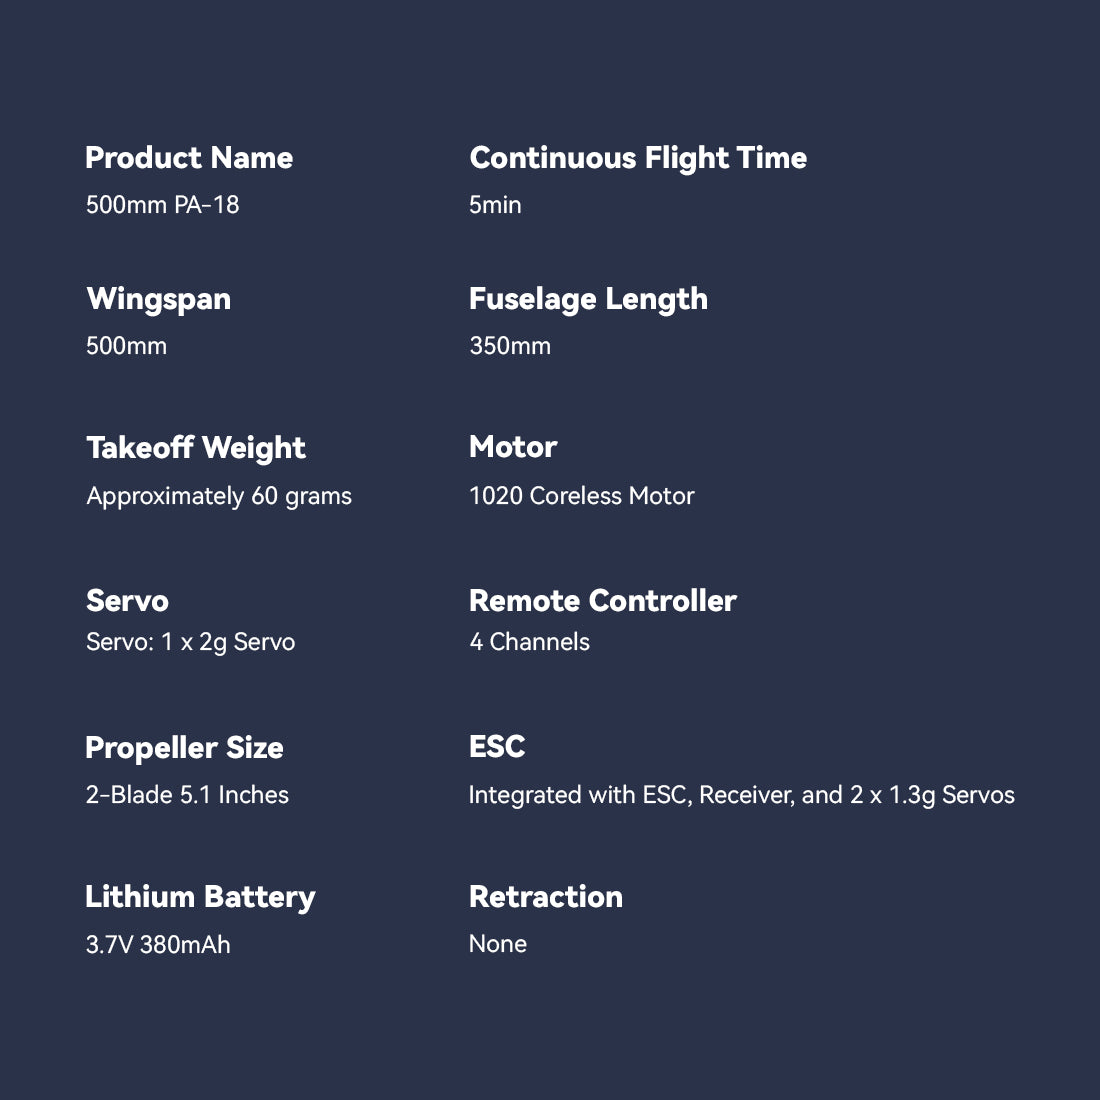Select the 2-Blade 5.1 Inches text
The height and width of the screenshot is (1100, 1100).
point(187,795)
